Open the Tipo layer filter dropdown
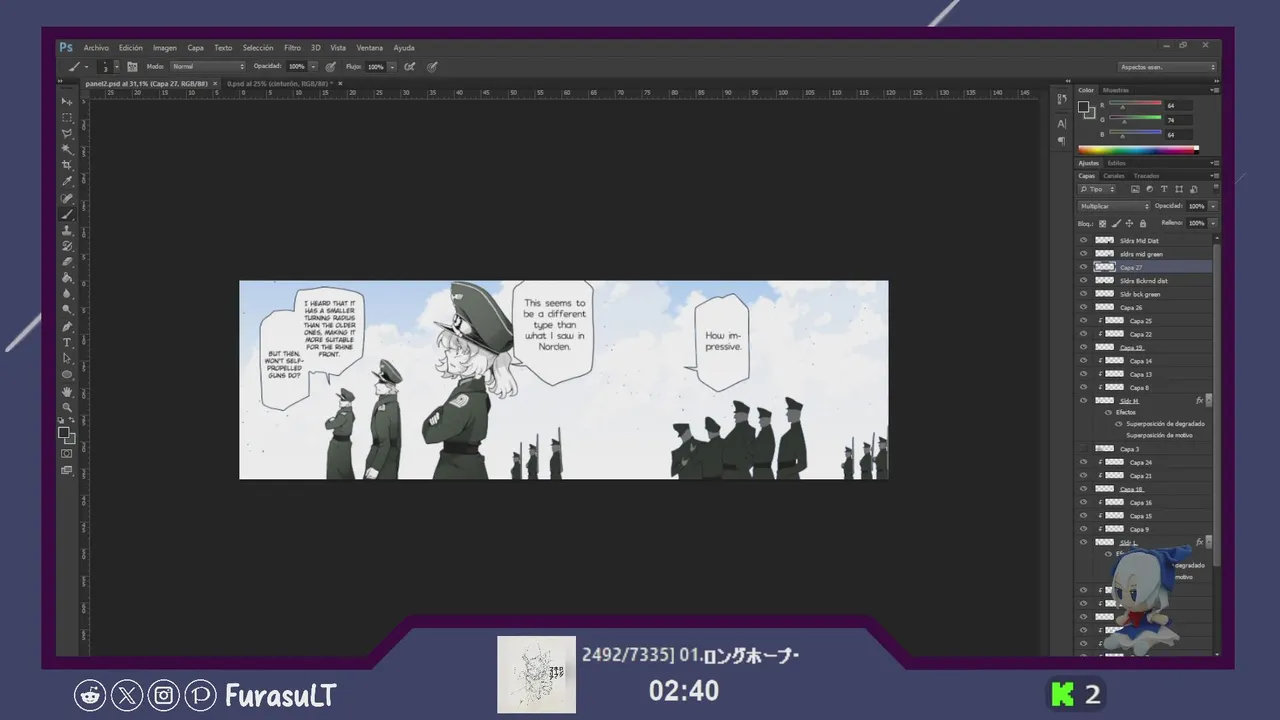Image resolution: width=1280 pixels, height=720 pixels. click(x=1096, y=189)
